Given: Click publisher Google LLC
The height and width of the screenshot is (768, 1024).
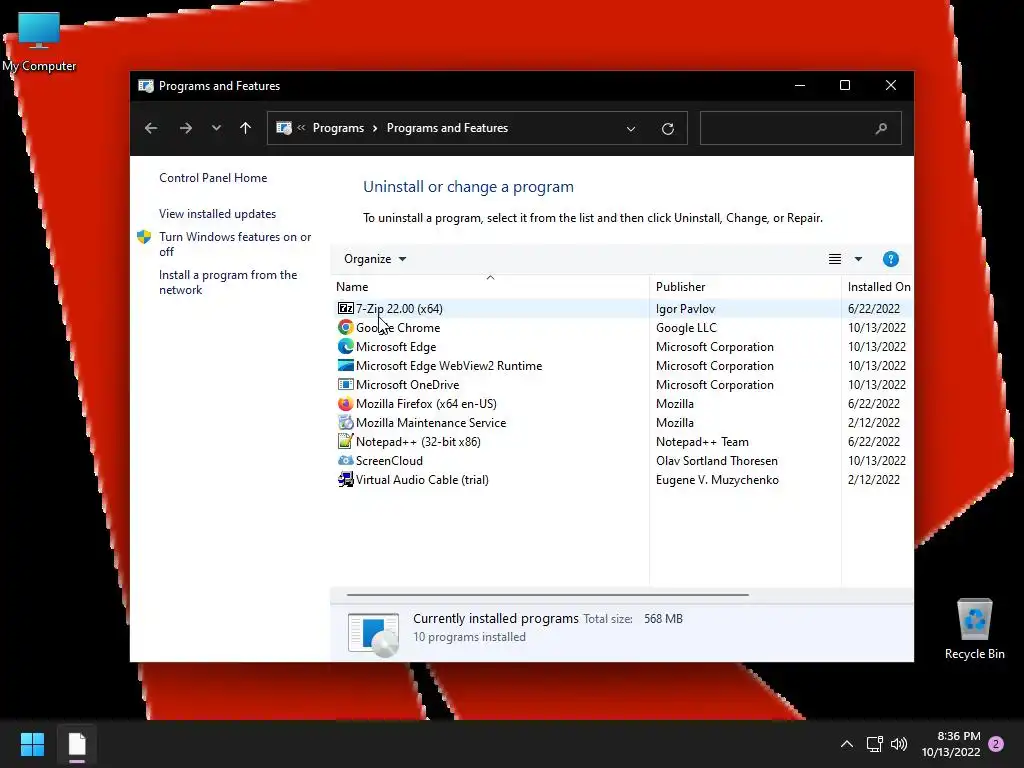Looking at the screenshot, I should [686, 327].
